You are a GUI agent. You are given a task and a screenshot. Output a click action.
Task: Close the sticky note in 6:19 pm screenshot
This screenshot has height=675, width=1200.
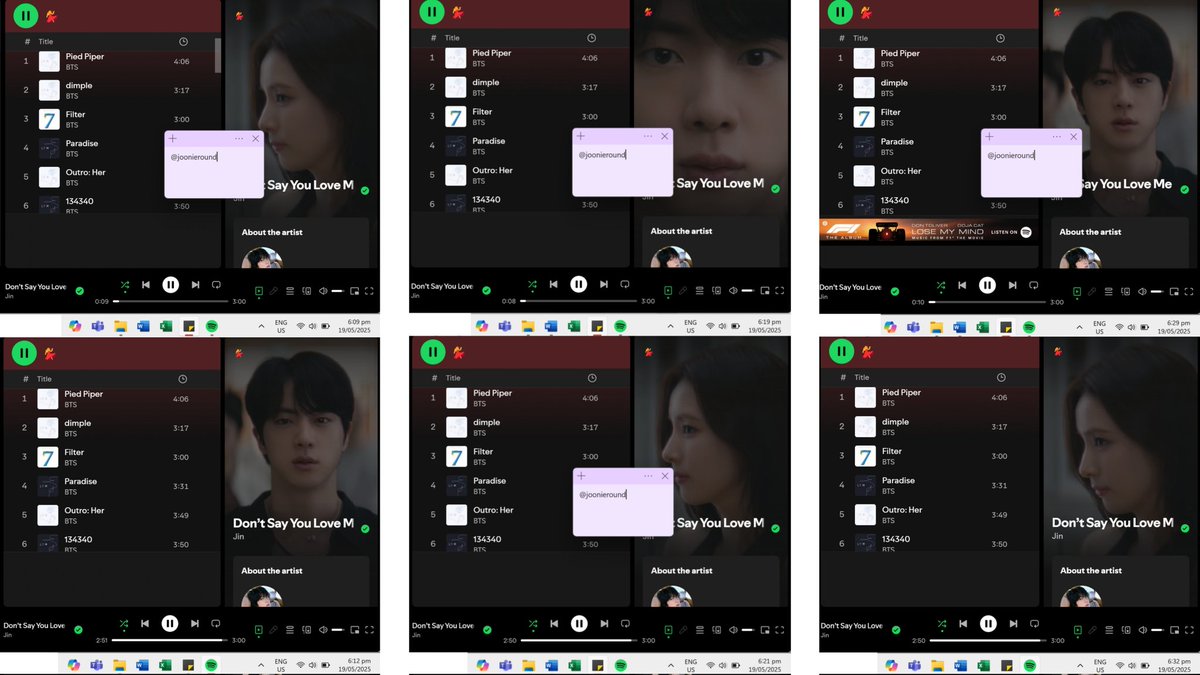click(x=664, y=136)
